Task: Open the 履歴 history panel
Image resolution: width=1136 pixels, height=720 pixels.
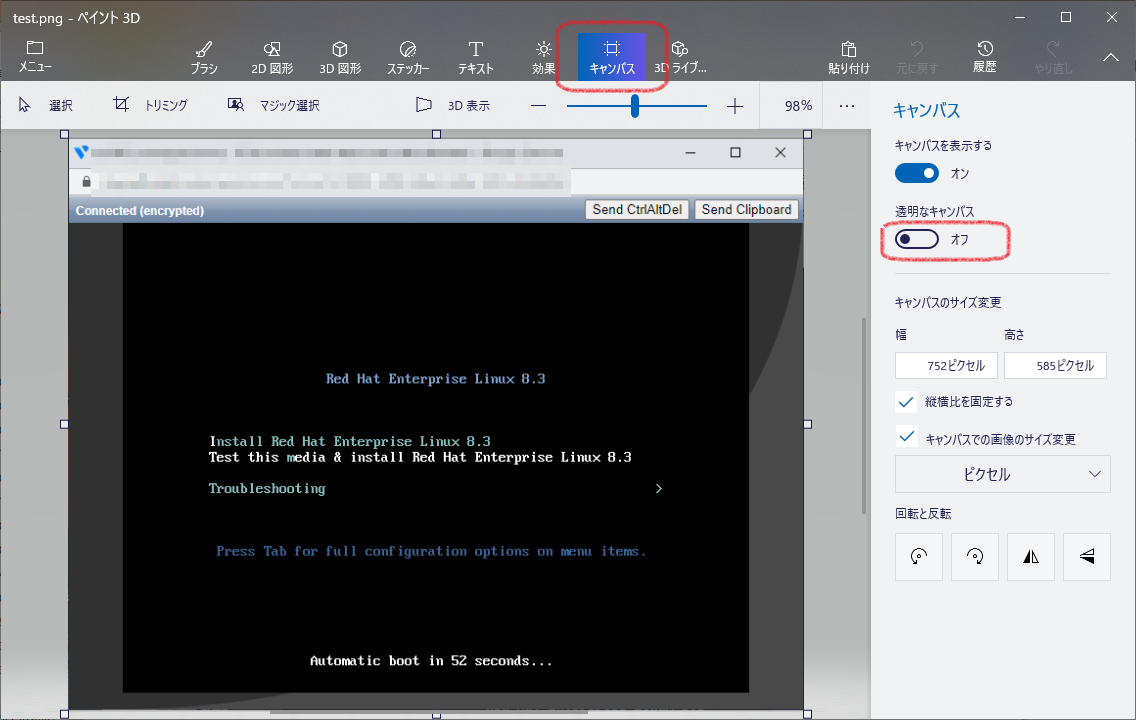Action: tap(985, 57)
